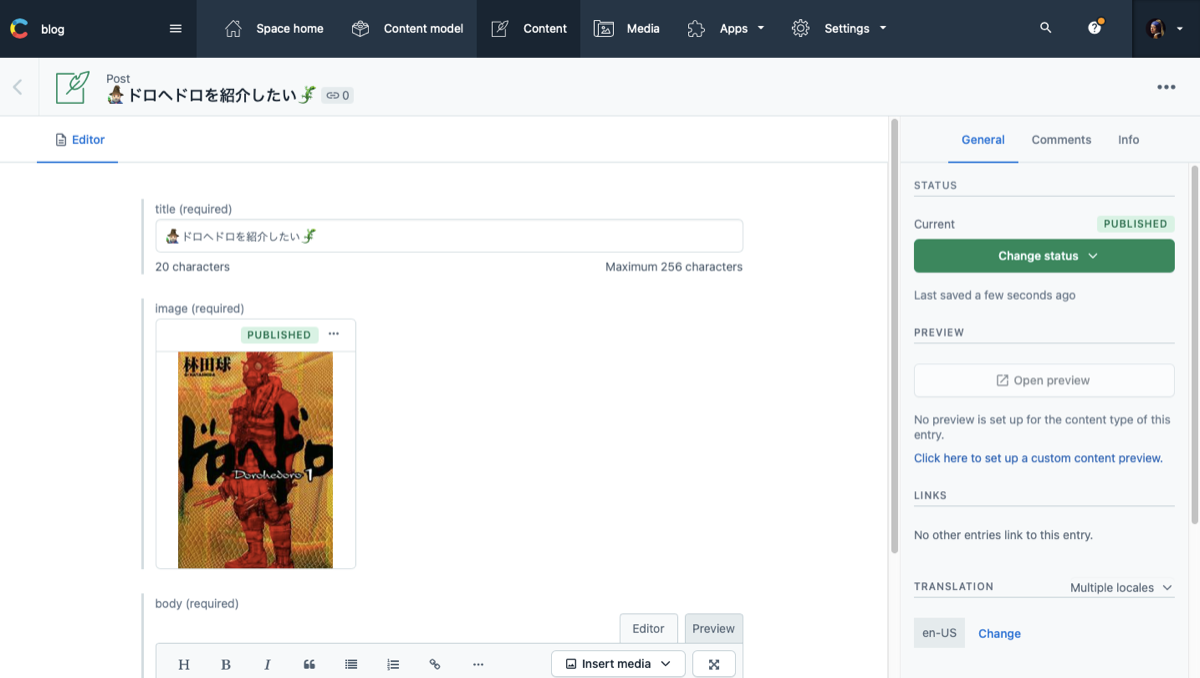
Task: Click the 'Last saved a few seconds ago' text
Action: tap(995, 296)
